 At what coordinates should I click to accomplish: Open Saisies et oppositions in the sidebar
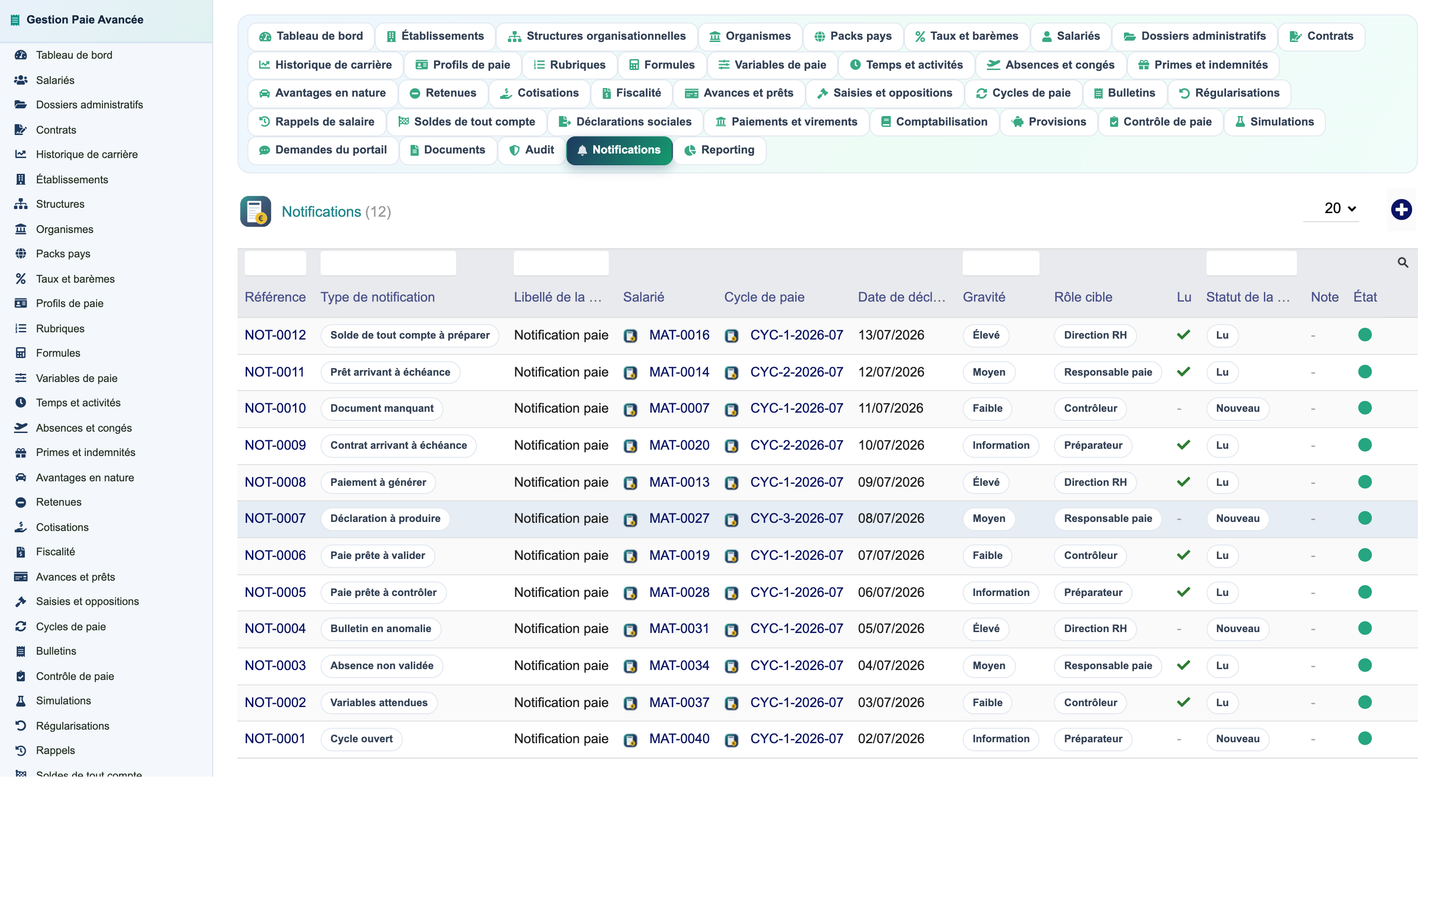point(87,602)
